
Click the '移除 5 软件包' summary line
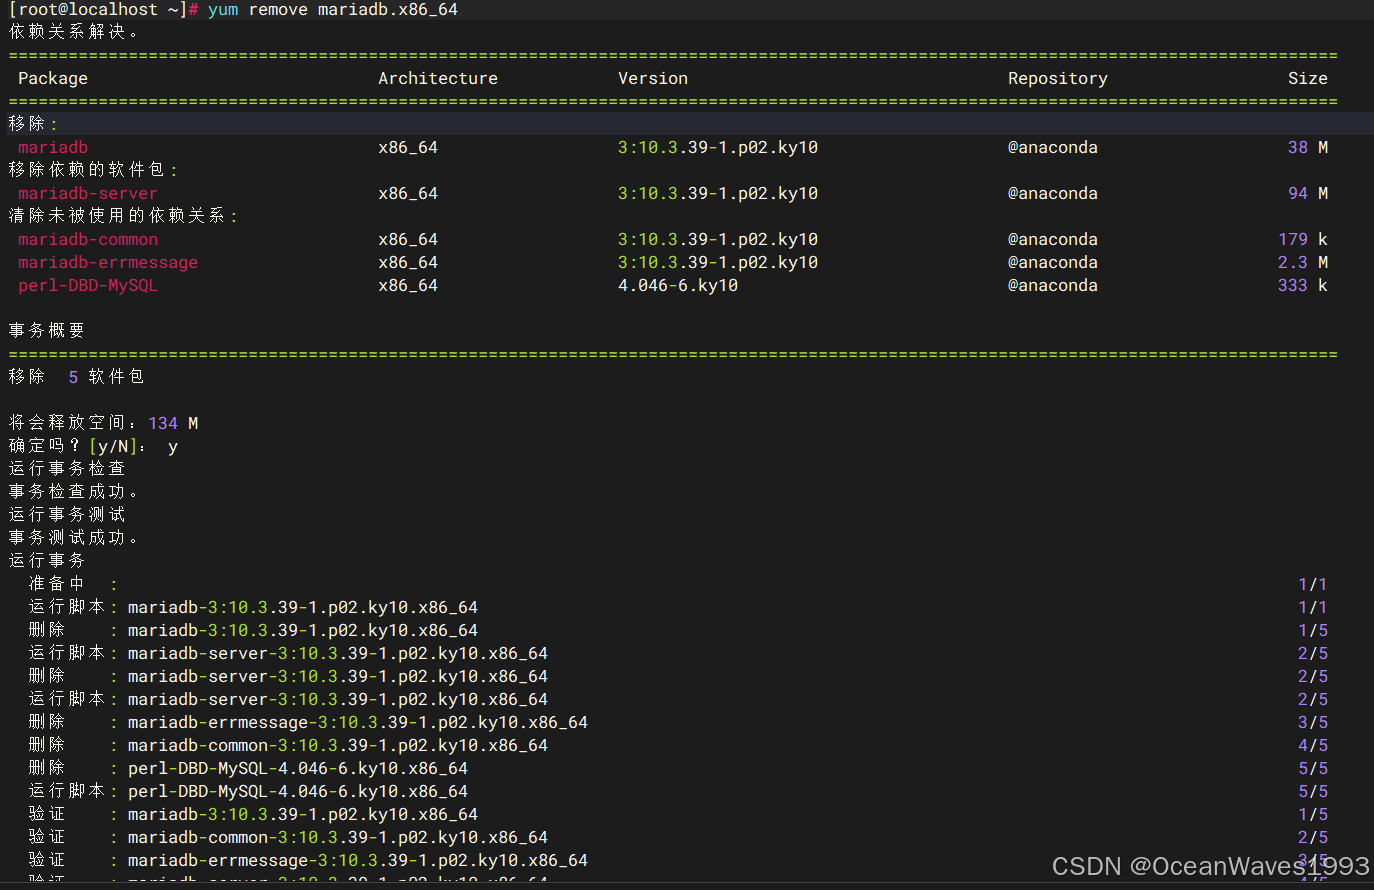point(77,377)
